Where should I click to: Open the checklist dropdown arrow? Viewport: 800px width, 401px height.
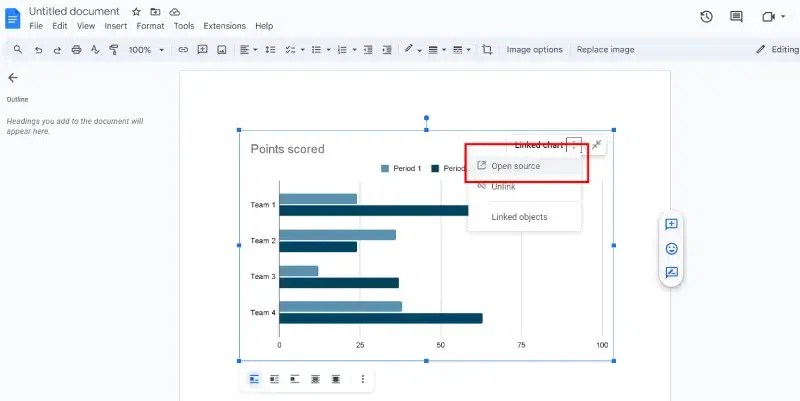pos(303,49)
